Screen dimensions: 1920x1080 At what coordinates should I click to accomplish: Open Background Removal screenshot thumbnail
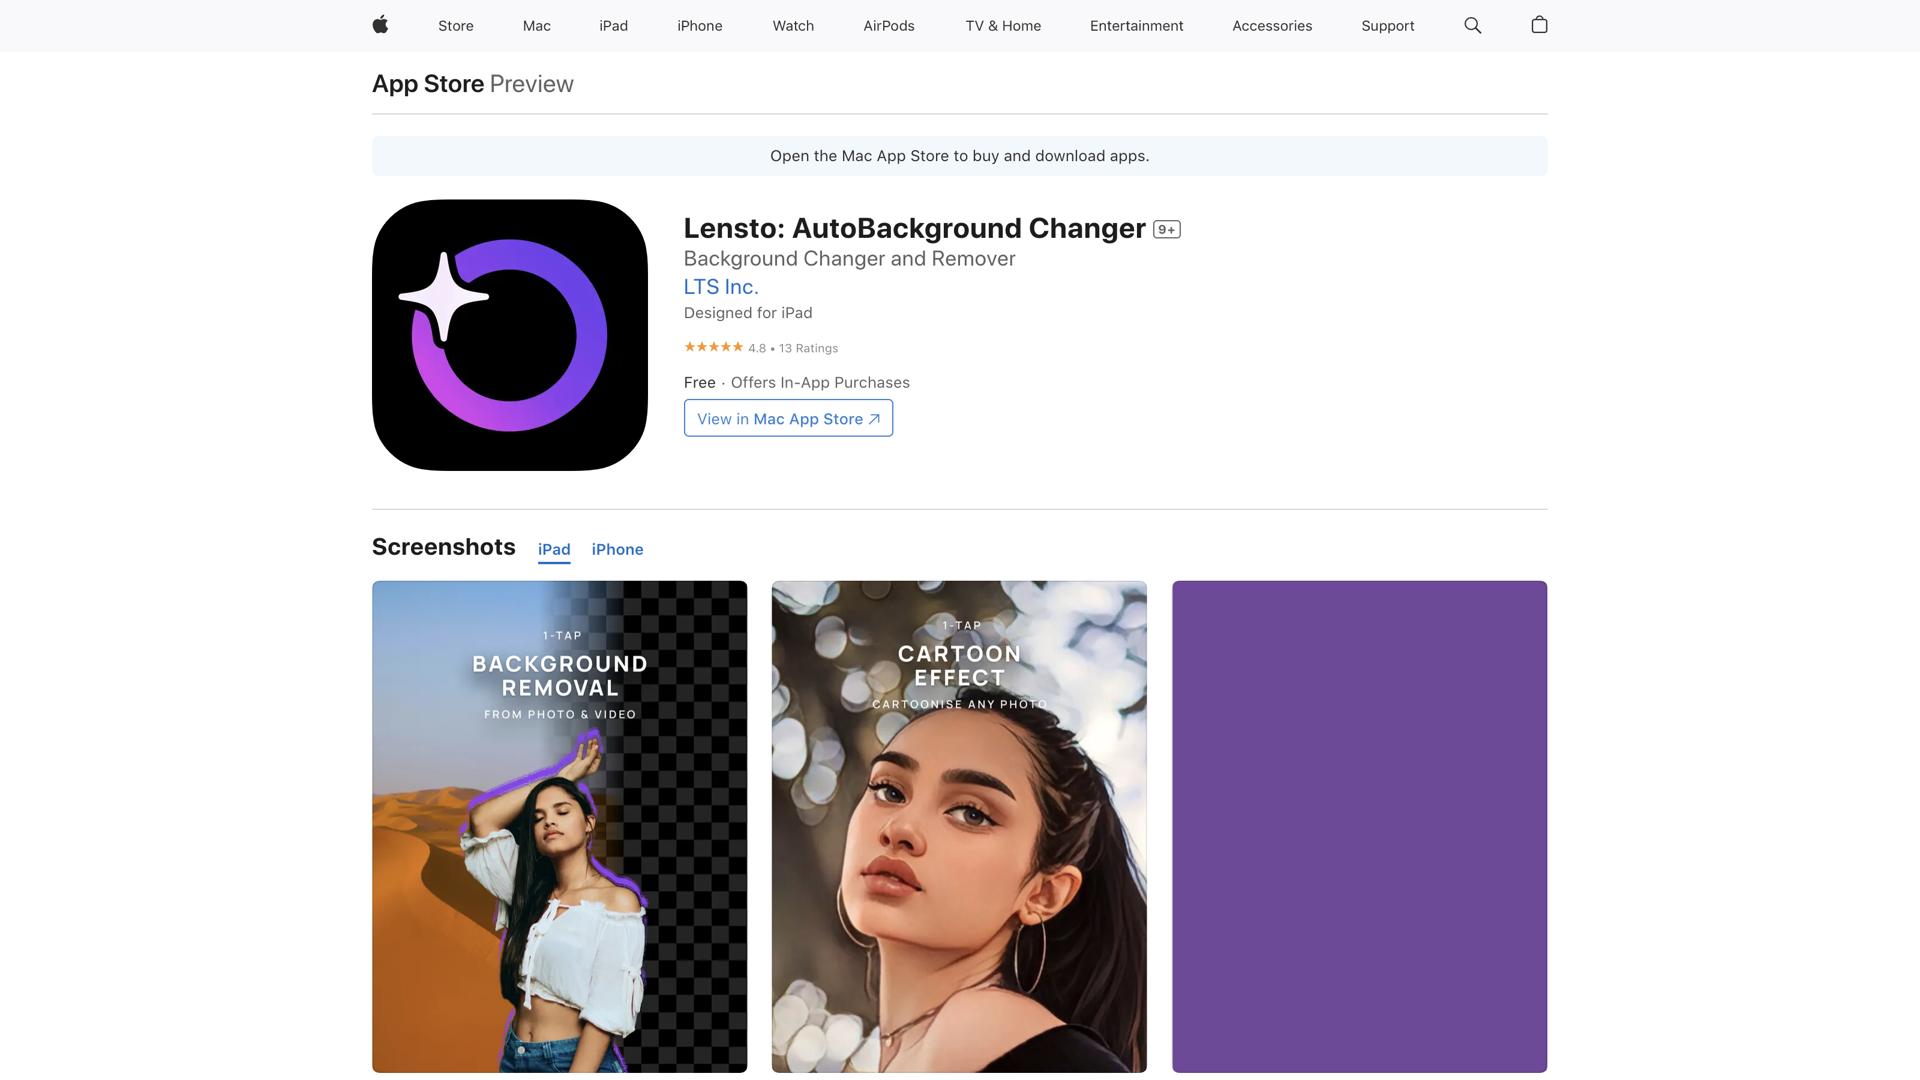click(x=559, y=826)
